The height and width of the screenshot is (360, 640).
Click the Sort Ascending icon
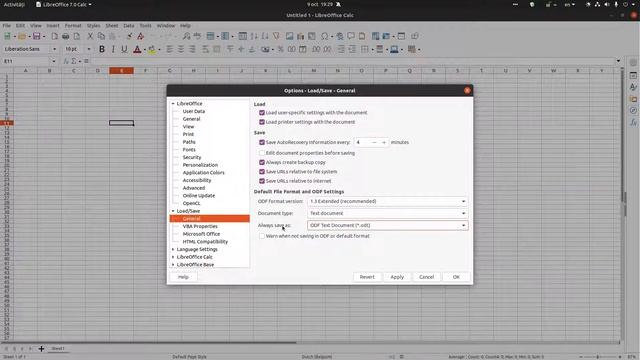254,36
